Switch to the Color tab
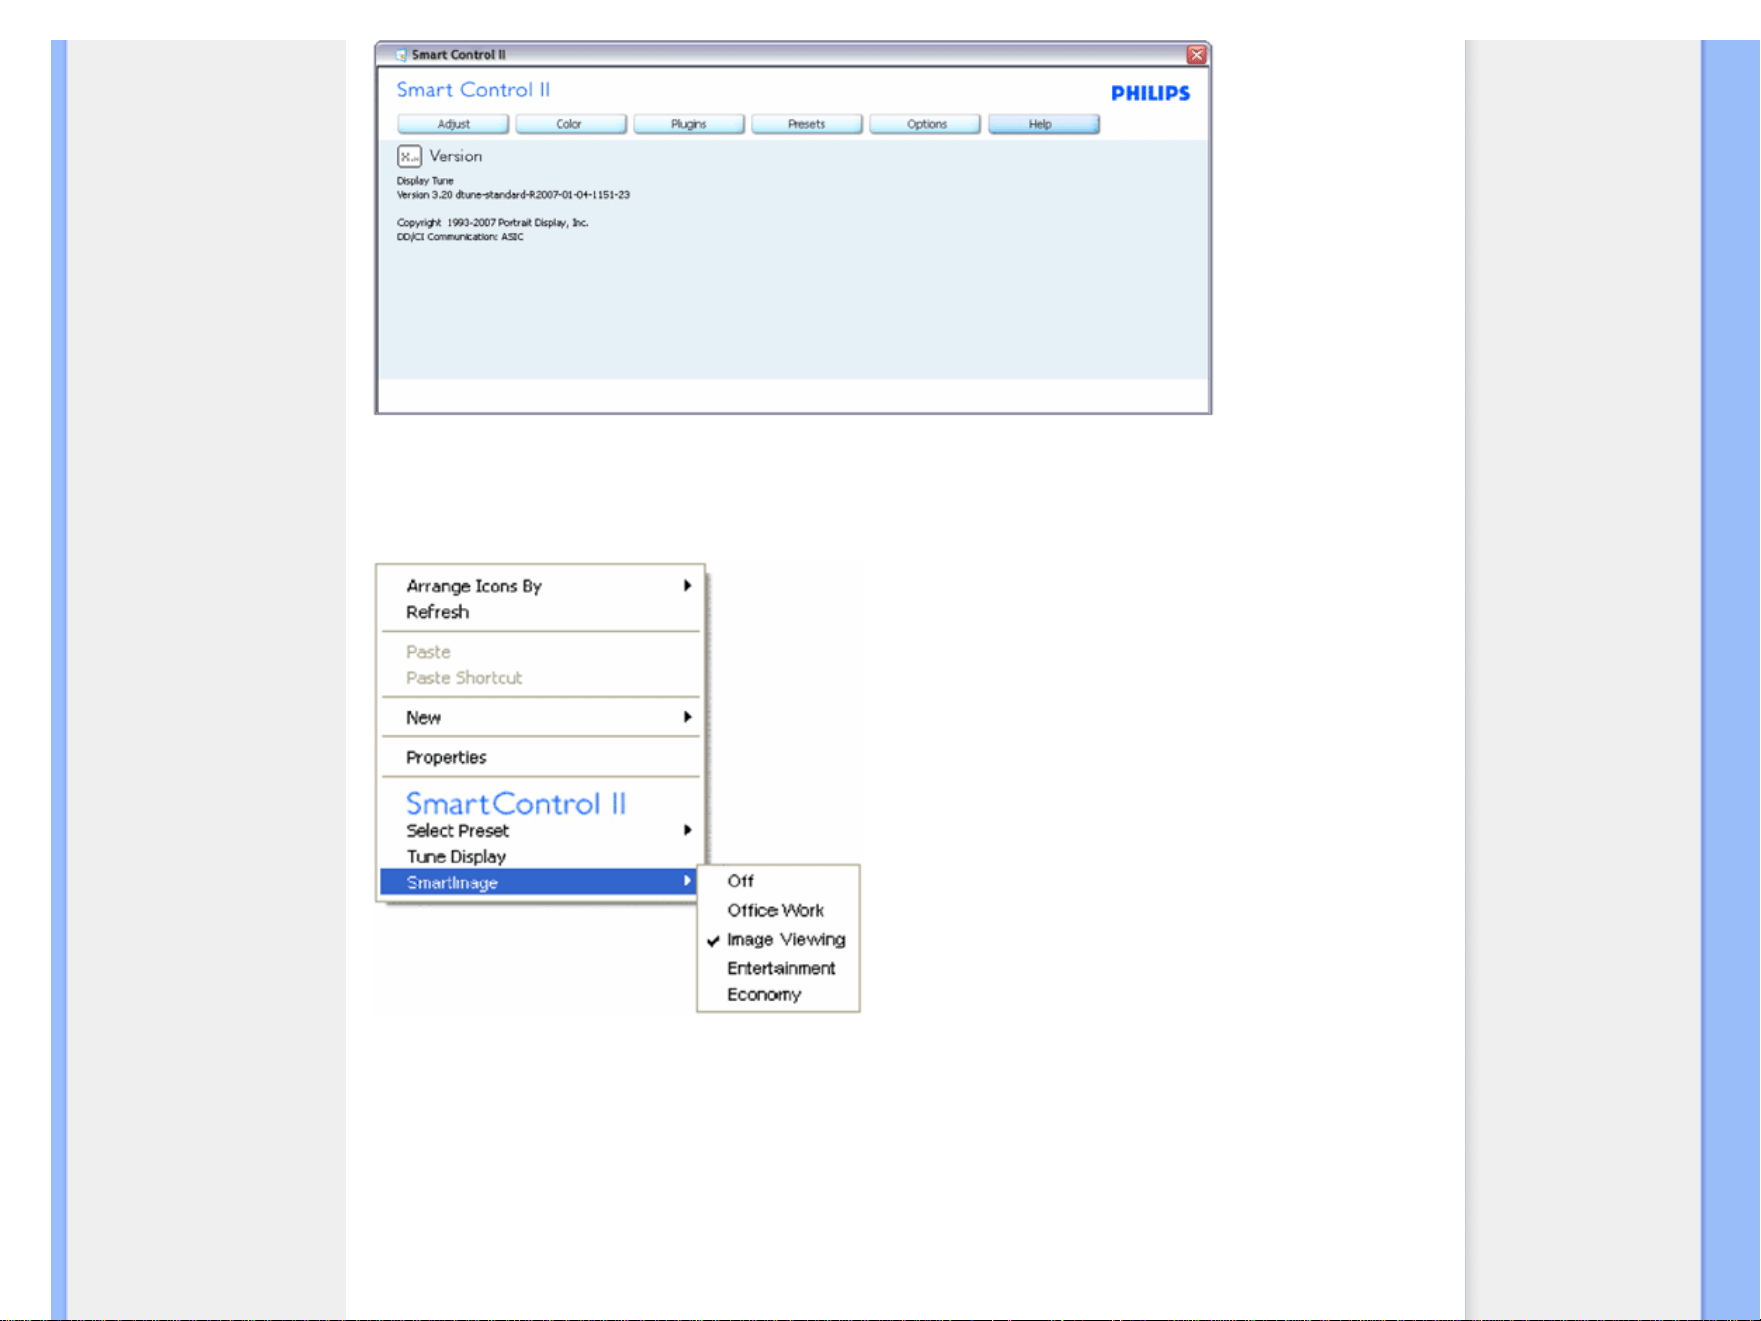This screenshot has height=1321, width=1761. point(570,124)
